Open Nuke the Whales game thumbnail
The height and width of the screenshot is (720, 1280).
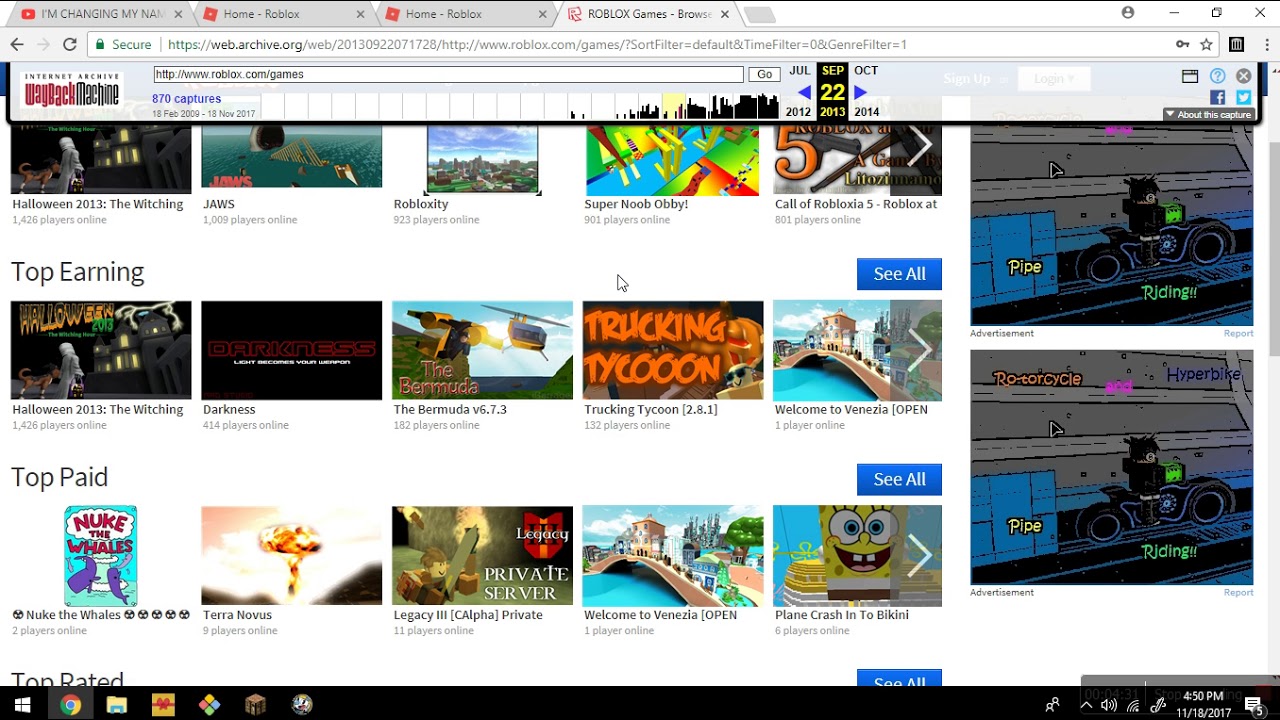pos(100,555)
